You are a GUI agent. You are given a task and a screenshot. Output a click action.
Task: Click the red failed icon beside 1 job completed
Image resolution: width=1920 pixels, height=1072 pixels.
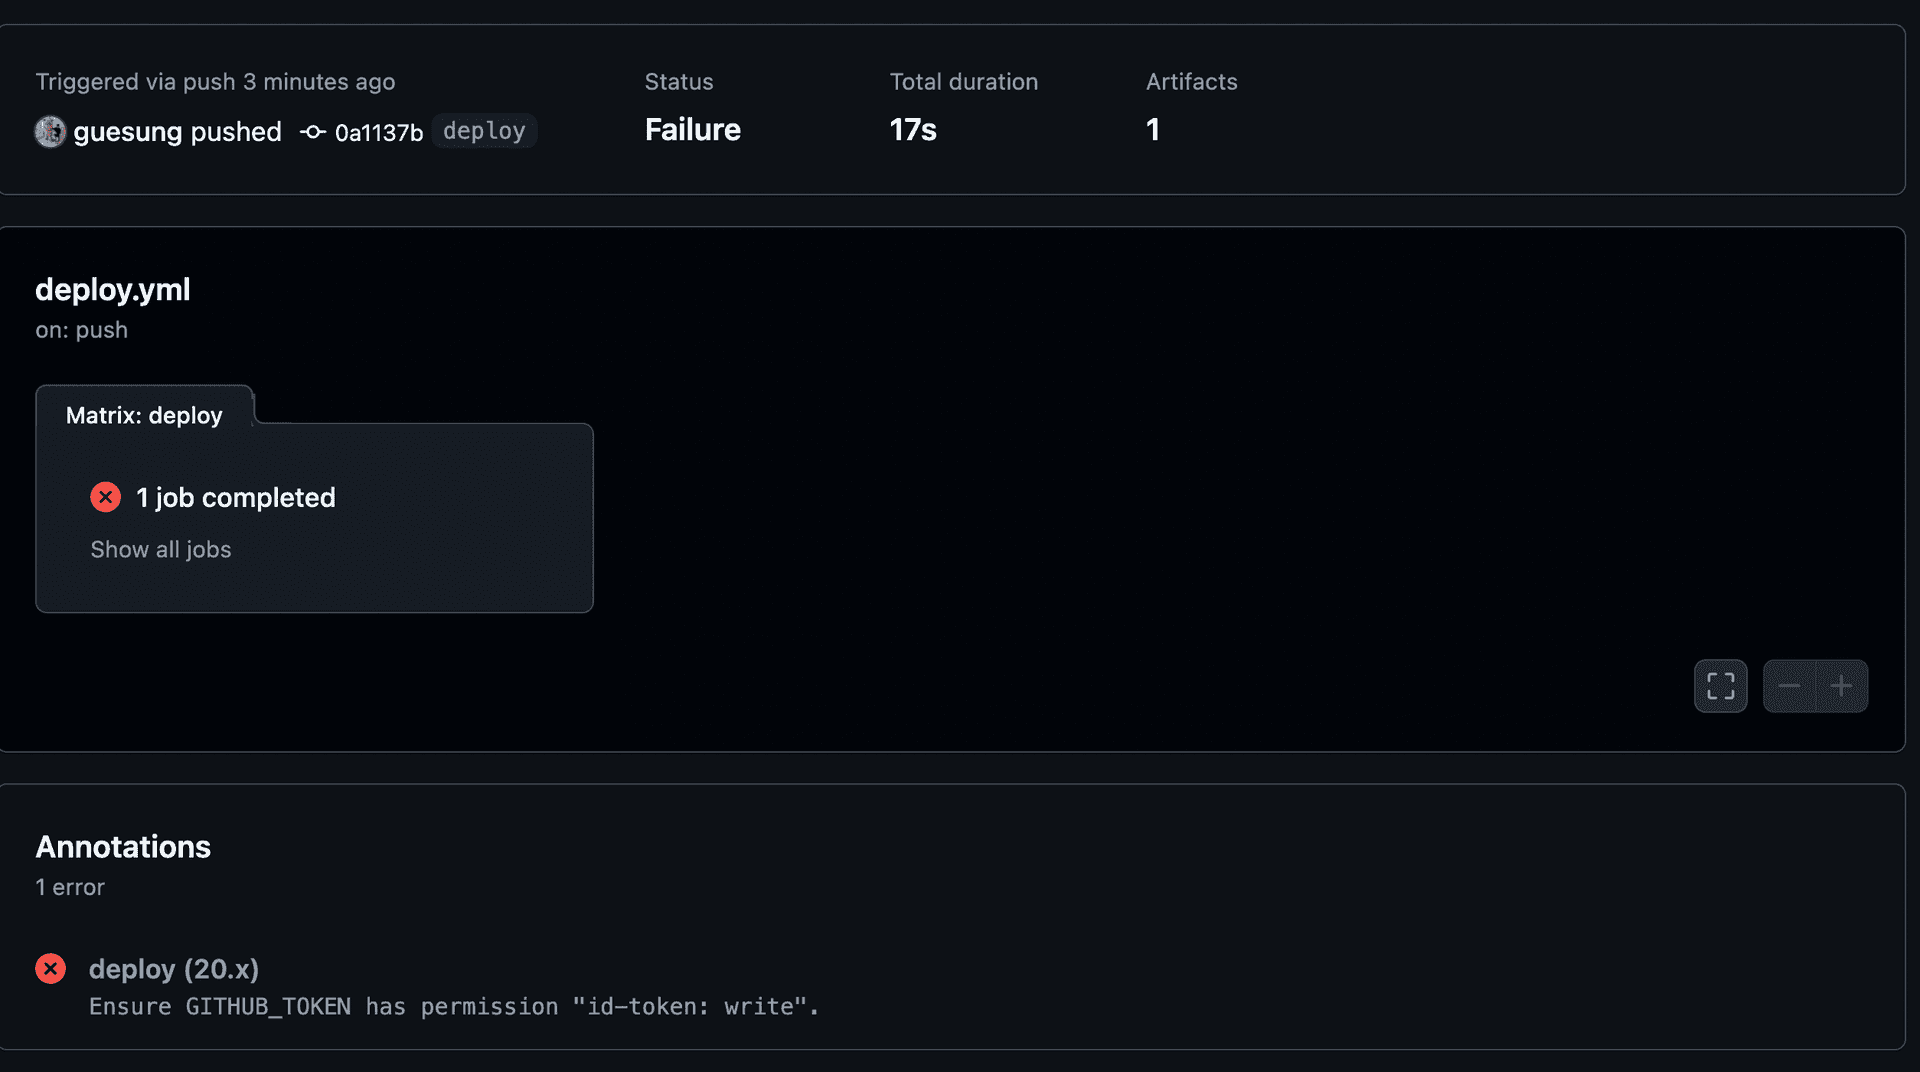(x=105, y=497)
